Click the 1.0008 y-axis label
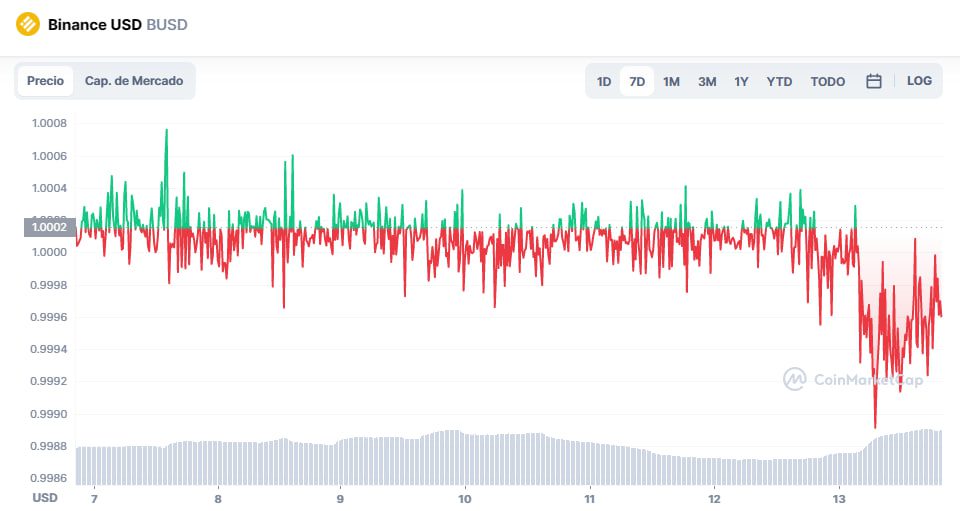 49,123
